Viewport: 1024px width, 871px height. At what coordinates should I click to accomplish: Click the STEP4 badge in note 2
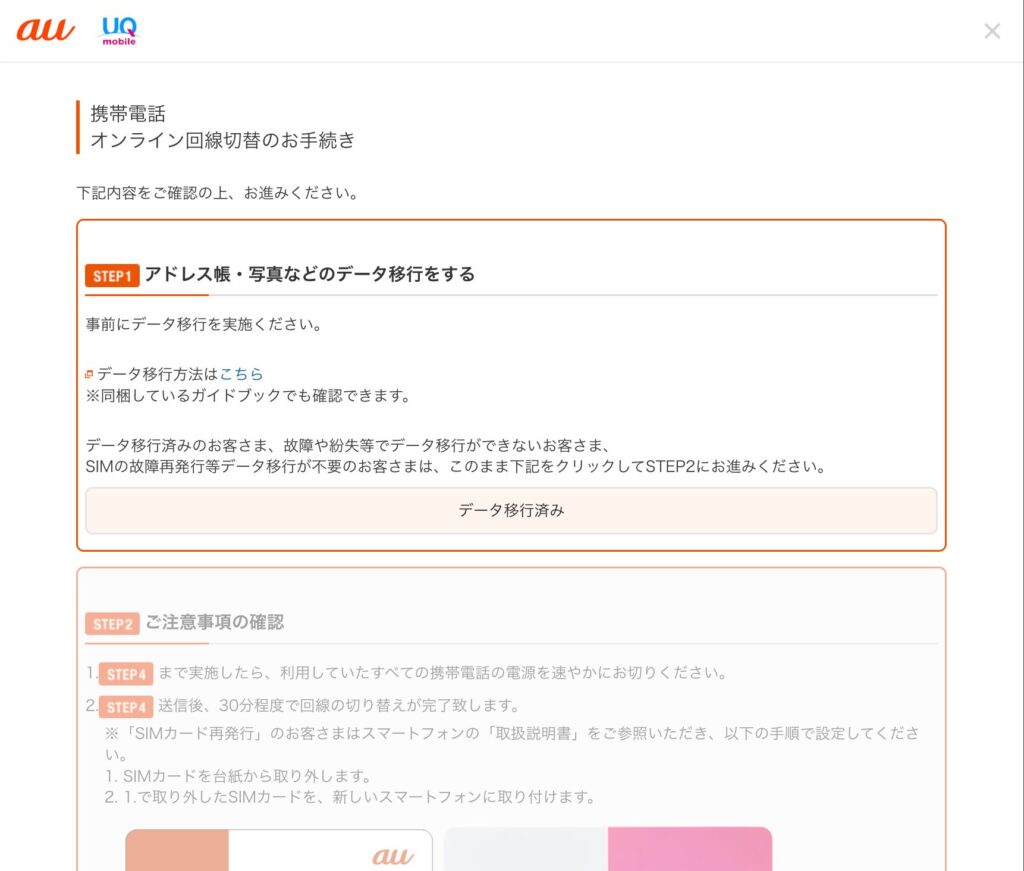[126, 707]
